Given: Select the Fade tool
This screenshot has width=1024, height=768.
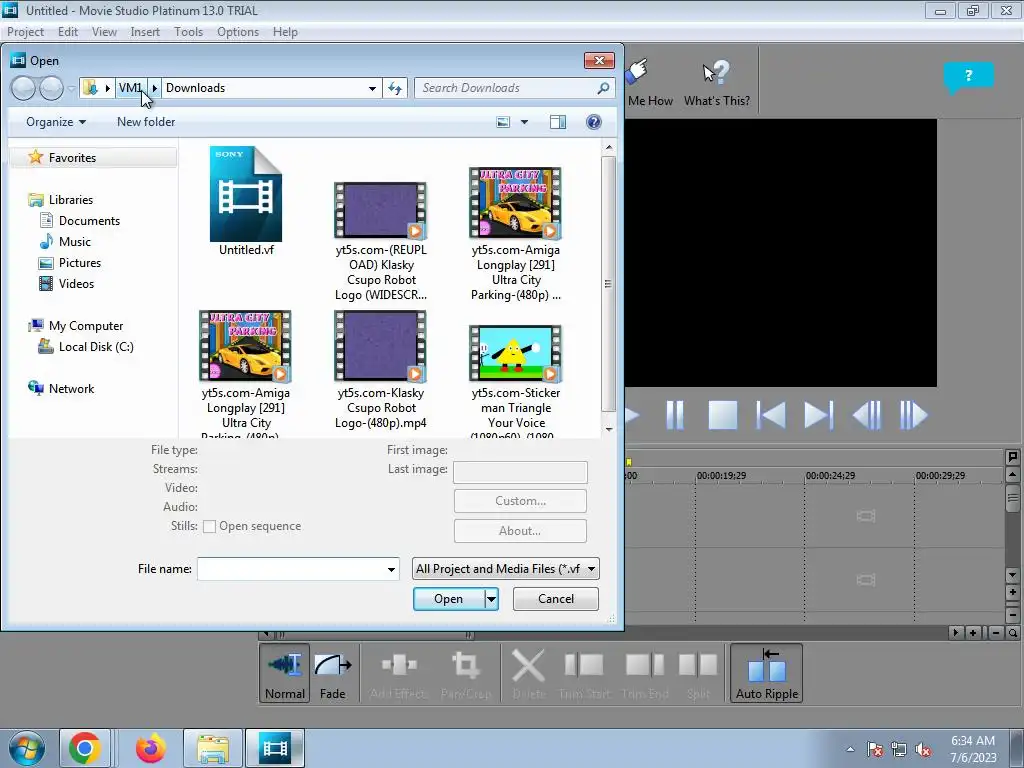Looking at the screenshot, I should click(332, 673).
